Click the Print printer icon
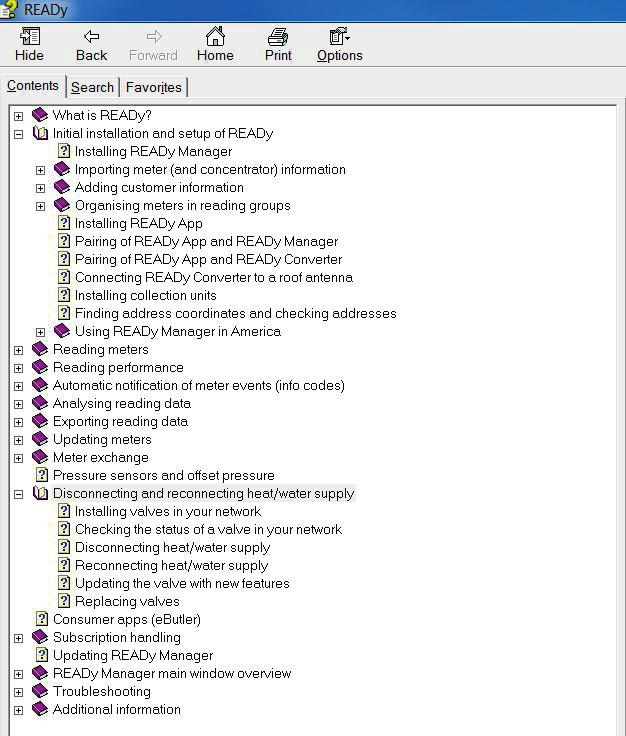This screenshot has height=736, width=626. (x=278, y=37)
